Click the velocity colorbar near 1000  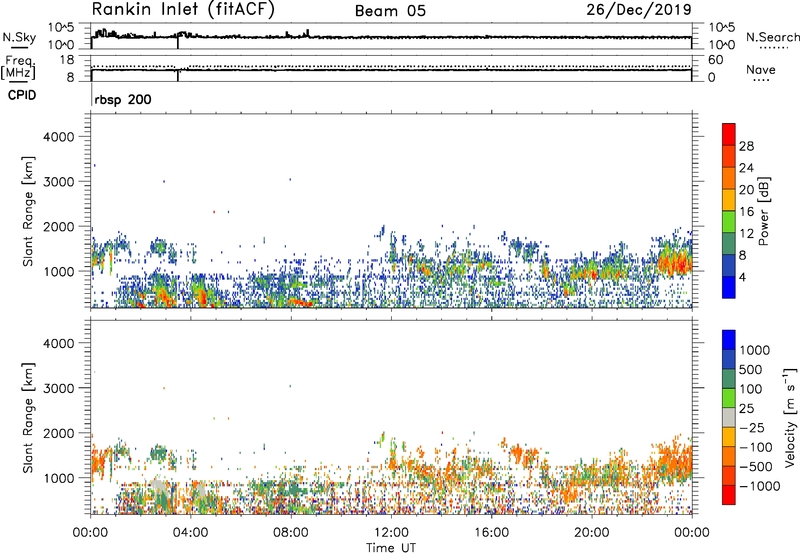(729, 350)
